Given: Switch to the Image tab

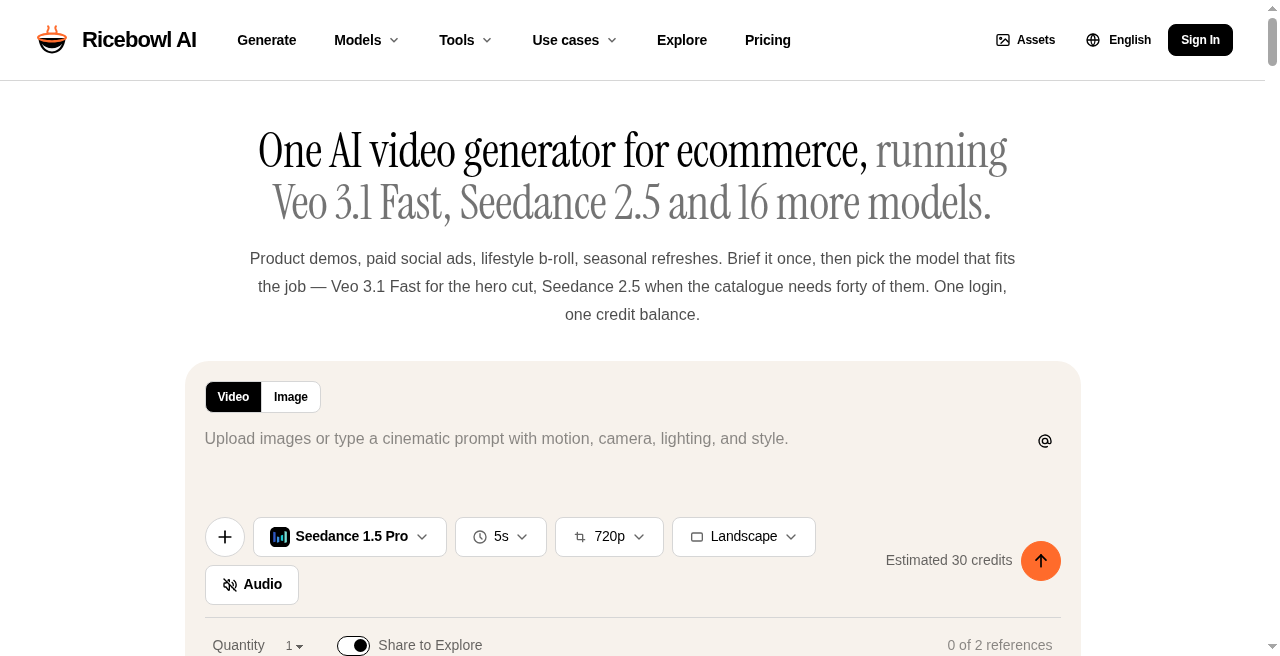Looking at the screenshot, I should [291, 397].
